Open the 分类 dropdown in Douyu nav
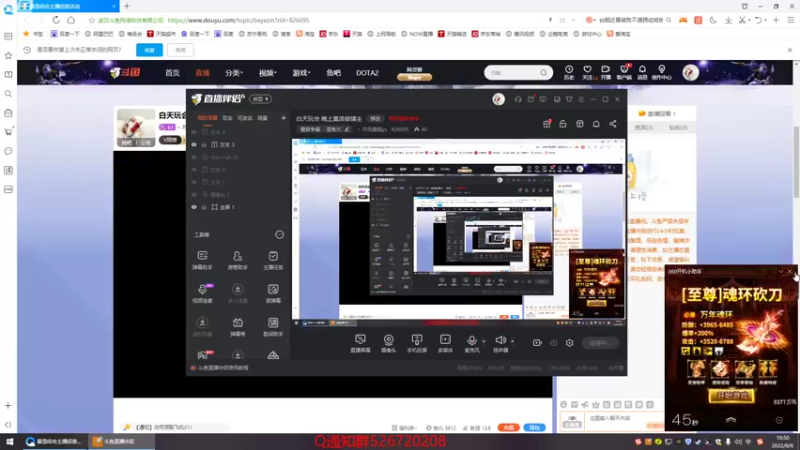This screenshot has height=450, width=800. 234,73
